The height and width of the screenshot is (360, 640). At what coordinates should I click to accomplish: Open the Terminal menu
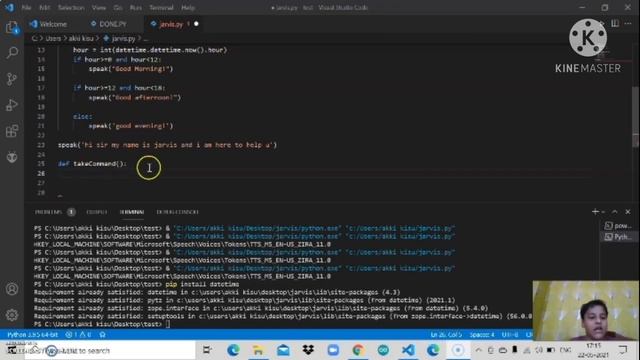click(x=161, y=7)
